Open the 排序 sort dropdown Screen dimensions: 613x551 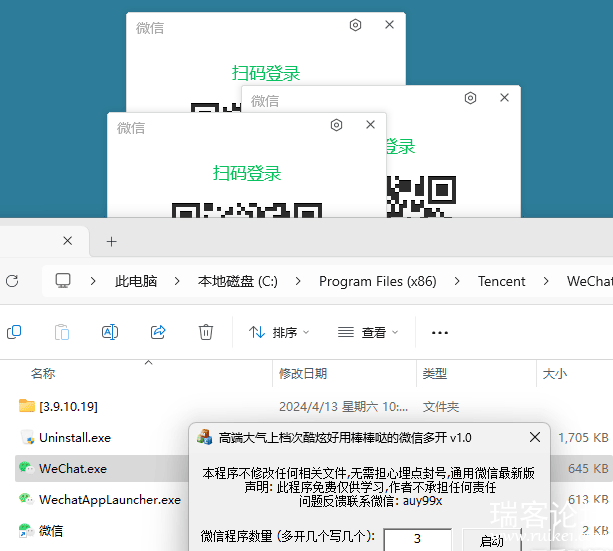point(279,332)
